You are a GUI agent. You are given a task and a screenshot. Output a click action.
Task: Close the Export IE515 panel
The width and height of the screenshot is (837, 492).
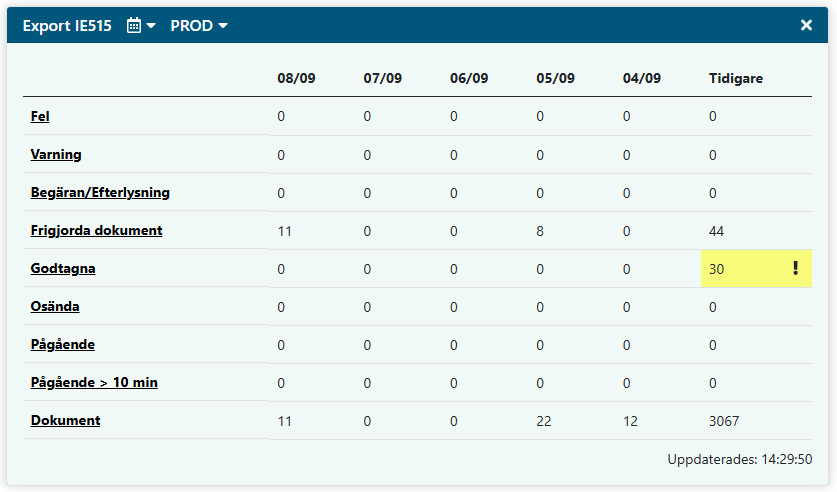pos(806,26)
